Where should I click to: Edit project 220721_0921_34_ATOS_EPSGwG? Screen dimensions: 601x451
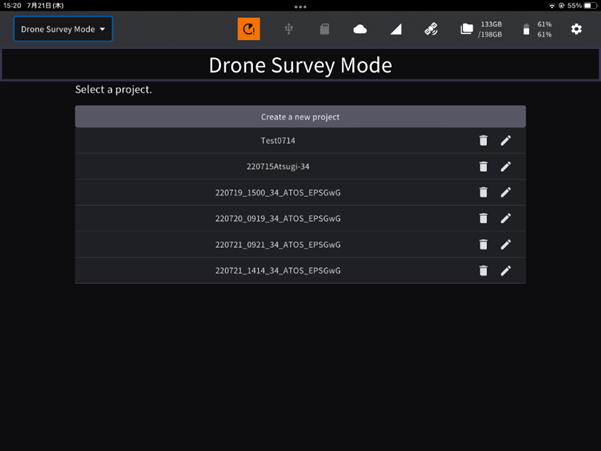point(506,244)
